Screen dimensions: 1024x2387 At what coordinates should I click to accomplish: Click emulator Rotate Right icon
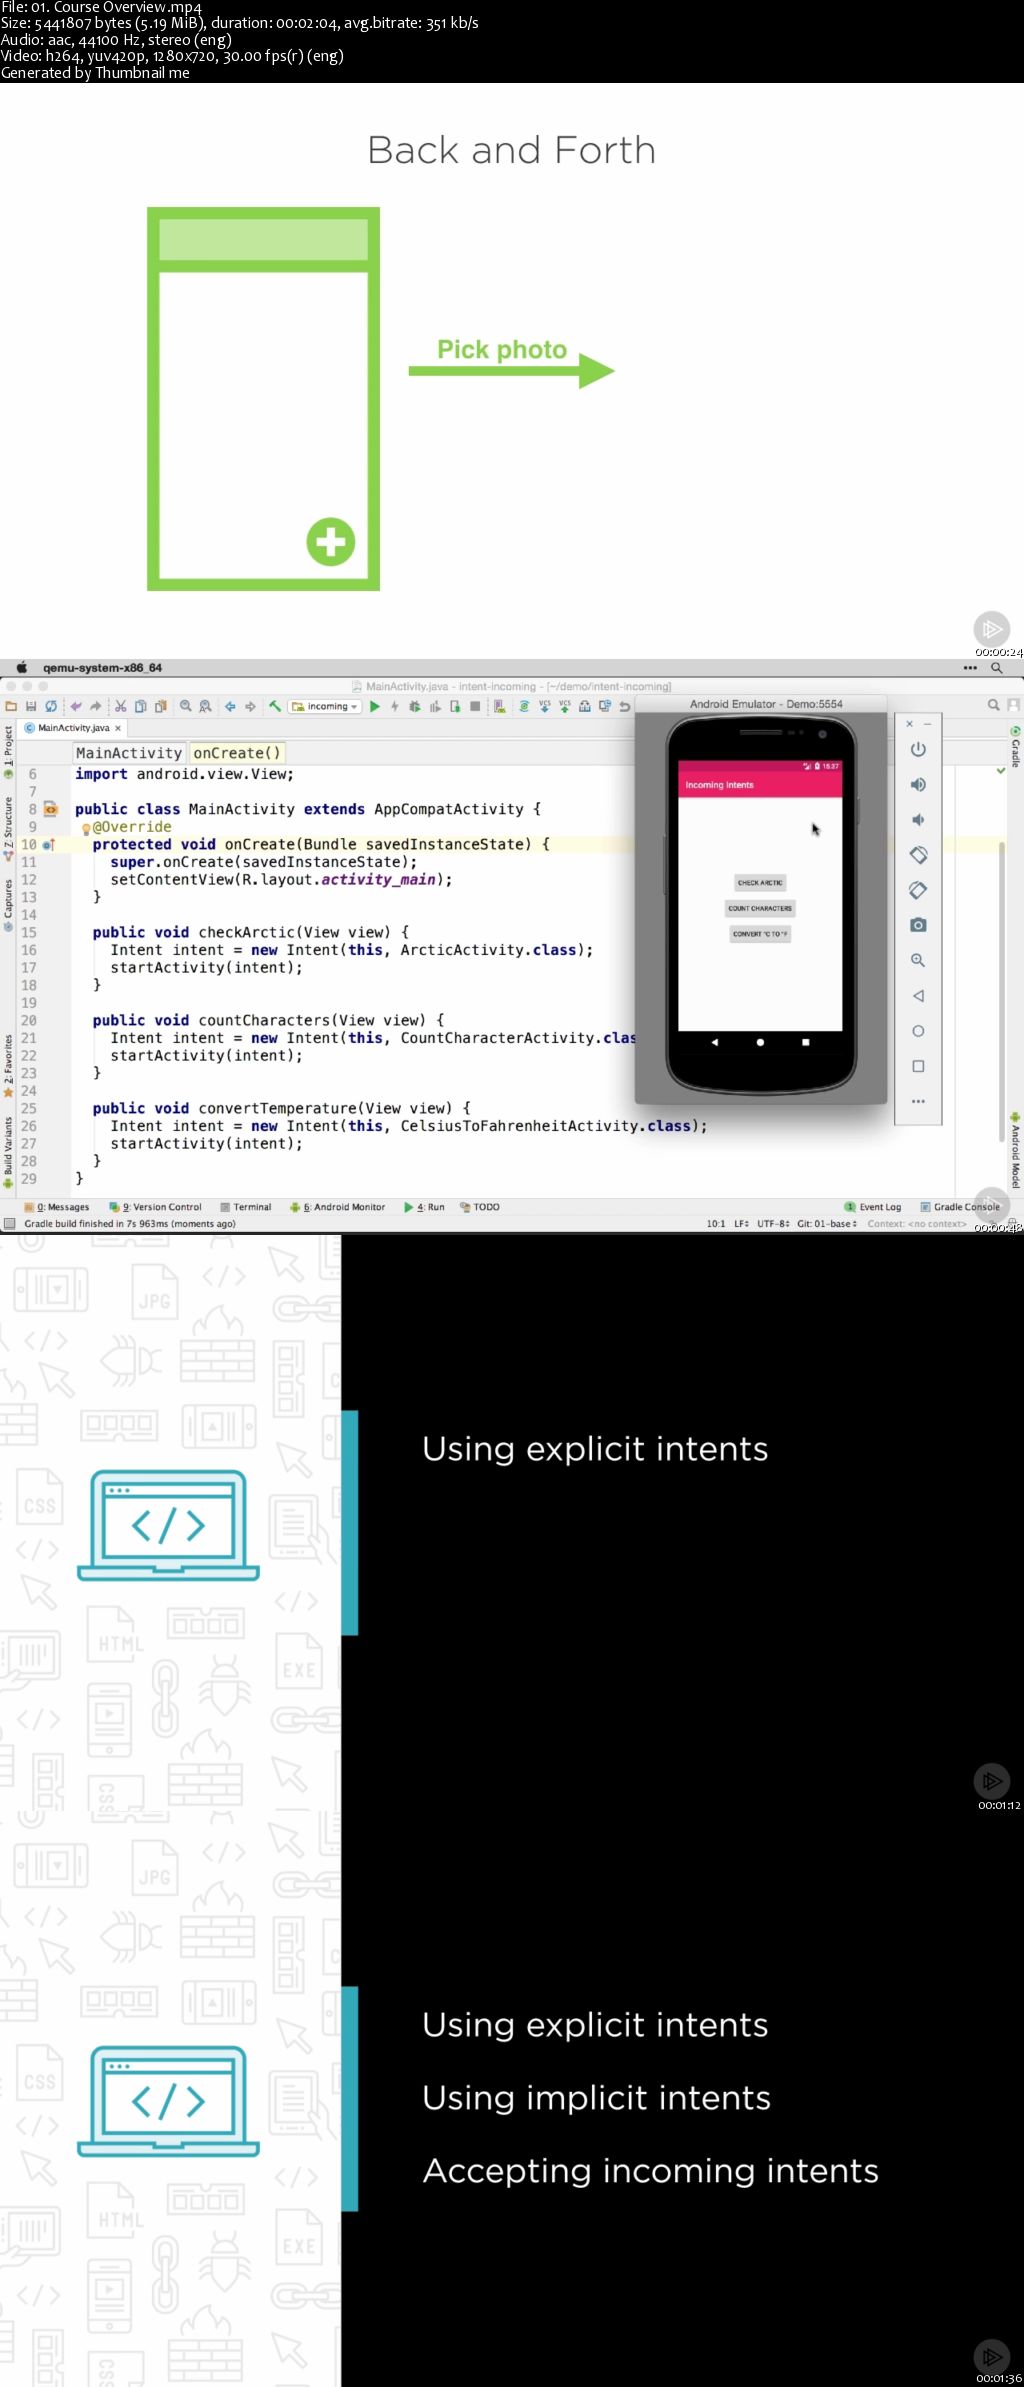tap(918, 890)
